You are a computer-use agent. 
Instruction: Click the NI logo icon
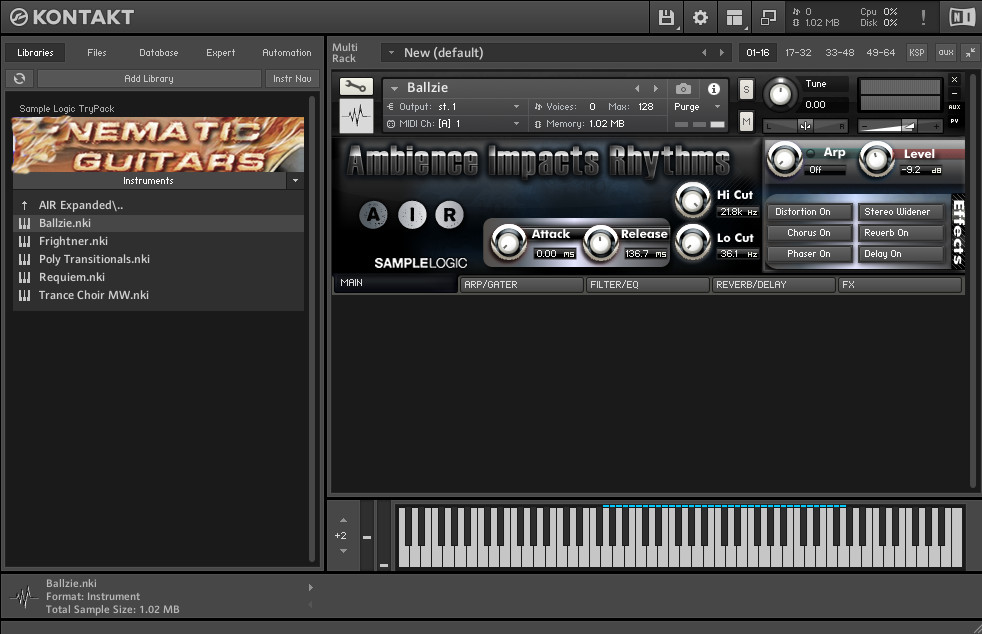pyautogui.click(x=961, y=18)
